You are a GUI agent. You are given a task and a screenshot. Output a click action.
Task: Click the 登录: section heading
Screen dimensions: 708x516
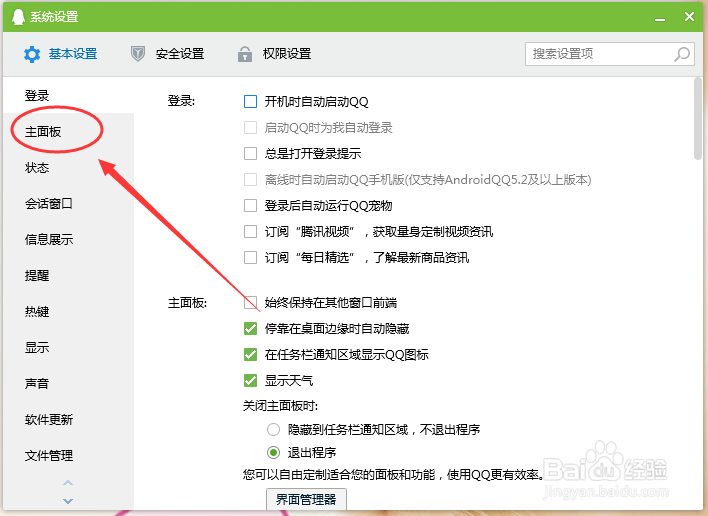tap(181, 101)
